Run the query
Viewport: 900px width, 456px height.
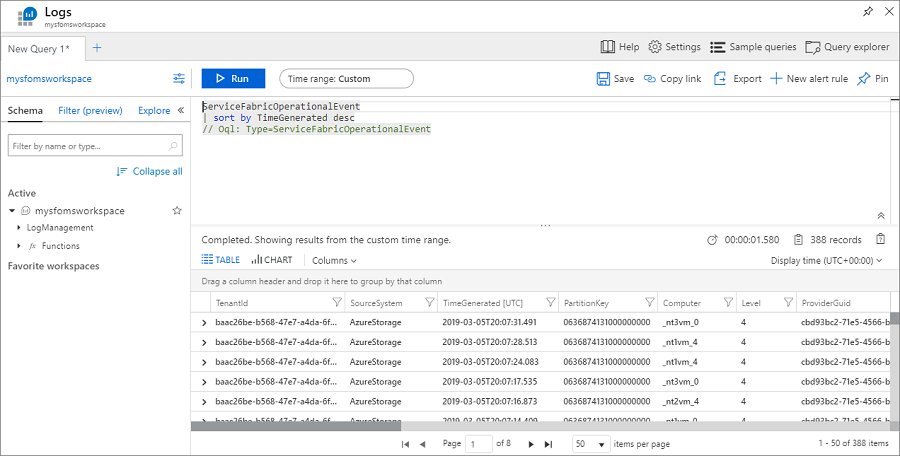point(233,78)
